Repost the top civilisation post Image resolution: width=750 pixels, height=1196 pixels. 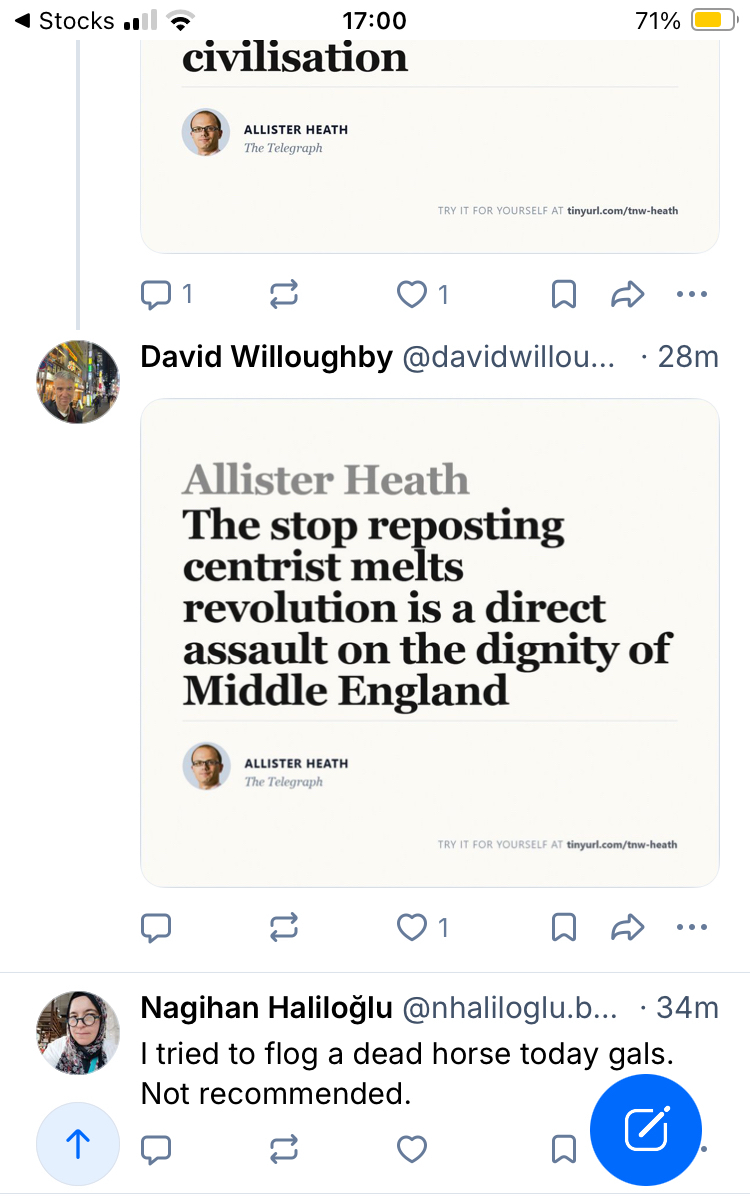point(284,294)
